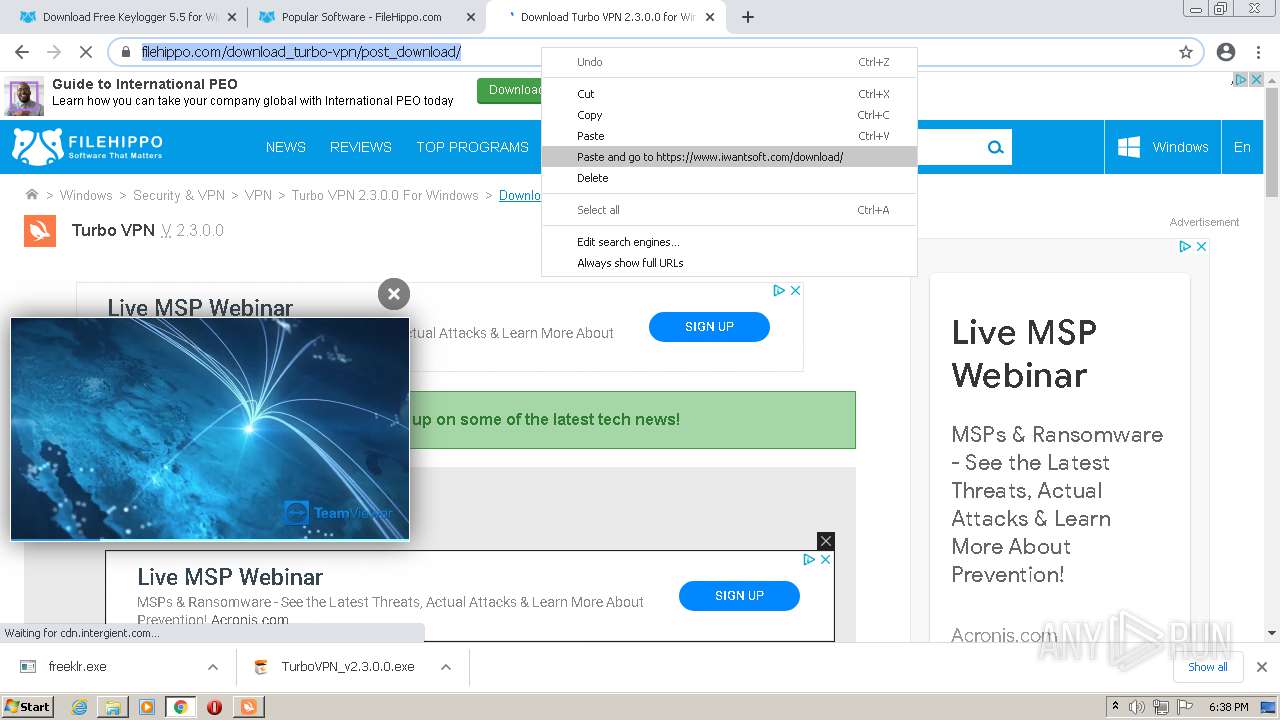Go to Security & VPN breadcrumb
The image size is (1280, 720).
[x=179, y=195]
